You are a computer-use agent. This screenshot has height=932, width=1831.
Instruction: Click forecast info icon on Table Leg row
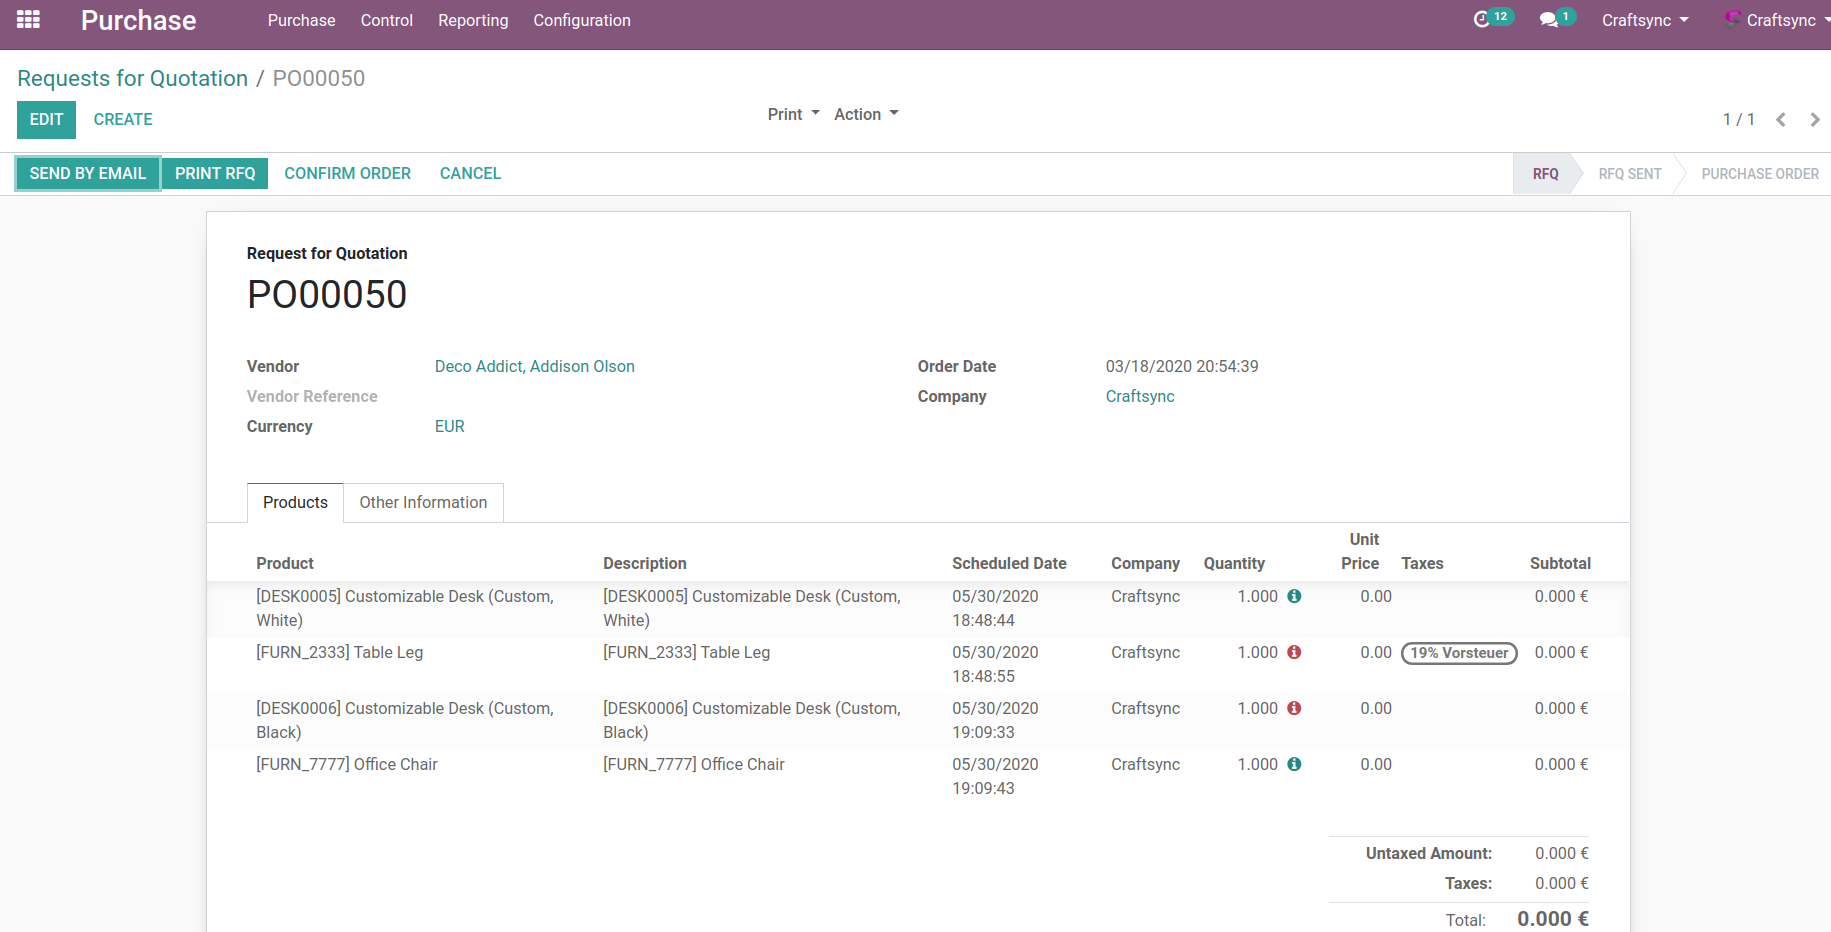pos(1294,652)
